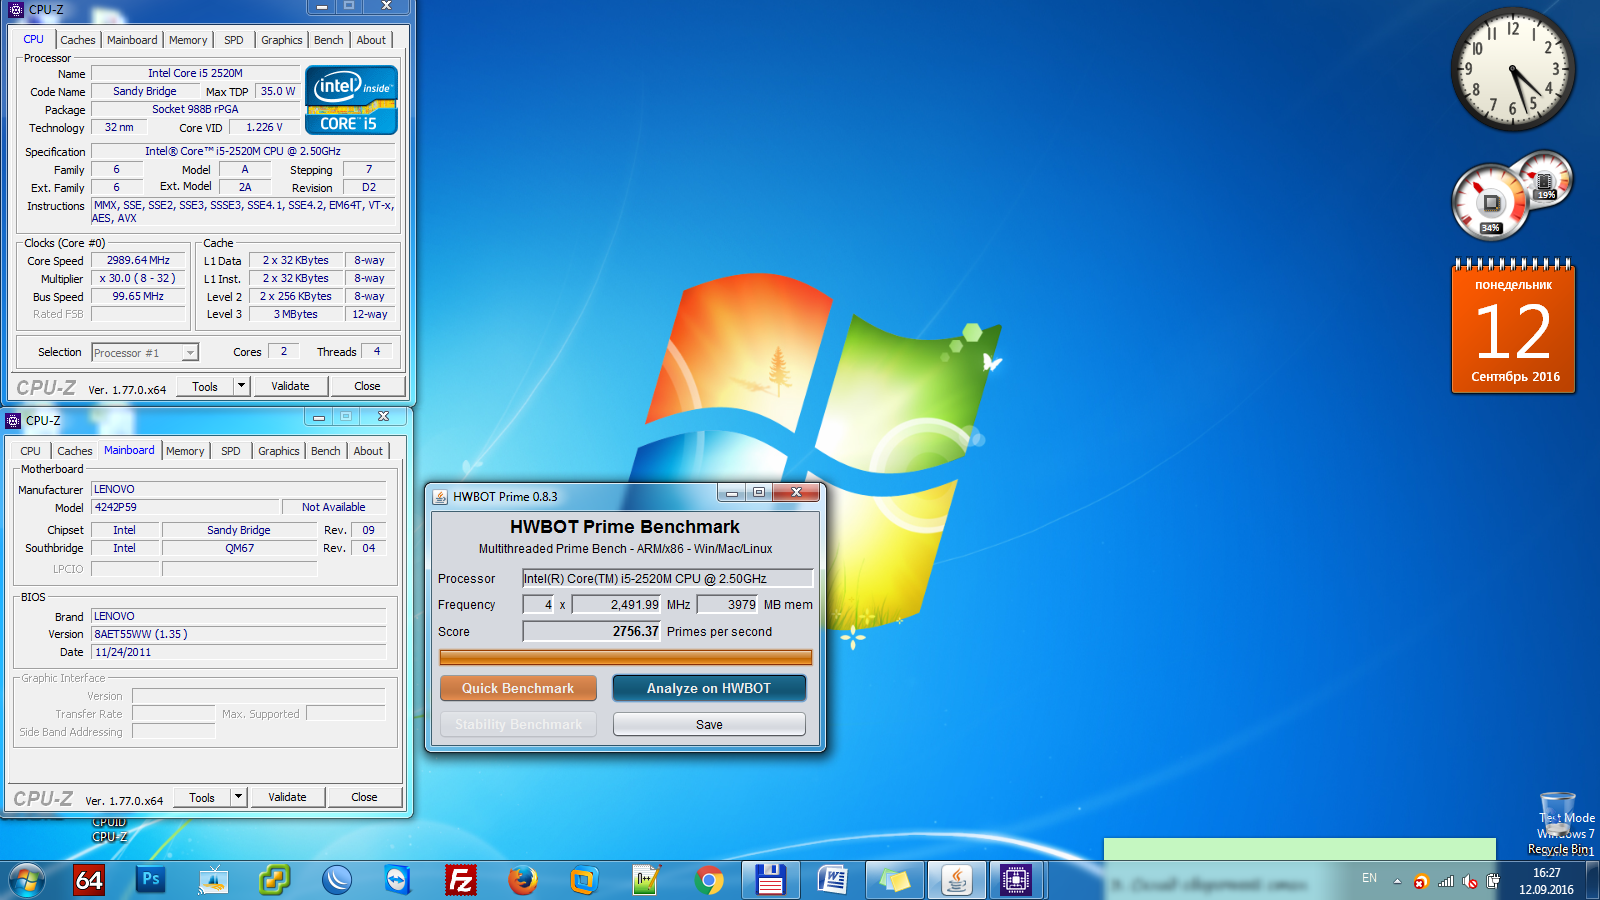The height and width of the screenshot is (900, 1600).
Task: Click Save in HWBOT Prime
Action: tap(709, 724)
